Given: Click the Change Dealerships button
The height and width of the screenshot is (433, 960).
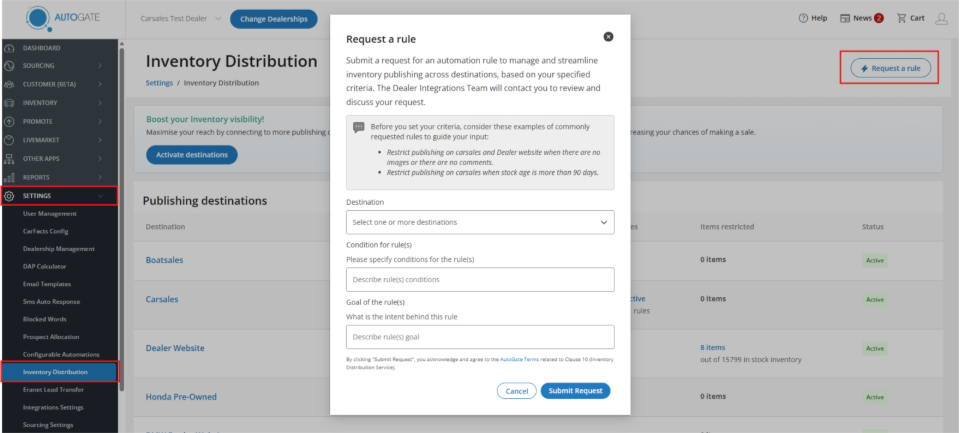Looking at the screenshot, I should click(273, 18).
